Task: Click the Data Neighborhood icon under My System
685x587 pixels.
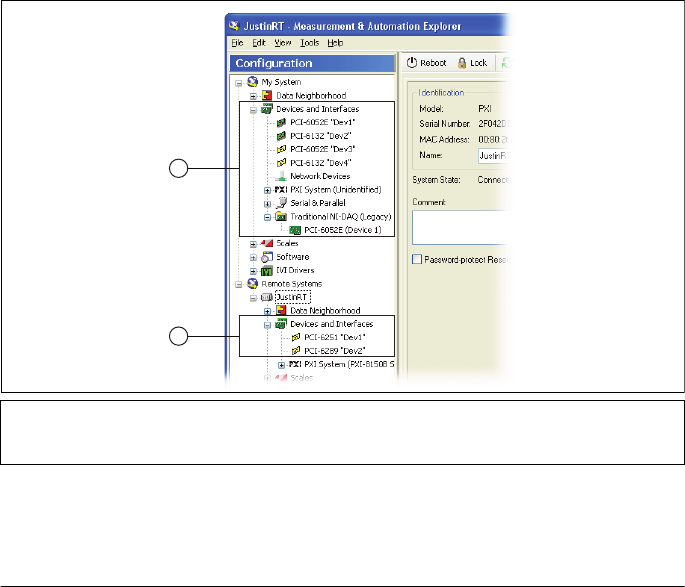Action: (x=267, y=95)
